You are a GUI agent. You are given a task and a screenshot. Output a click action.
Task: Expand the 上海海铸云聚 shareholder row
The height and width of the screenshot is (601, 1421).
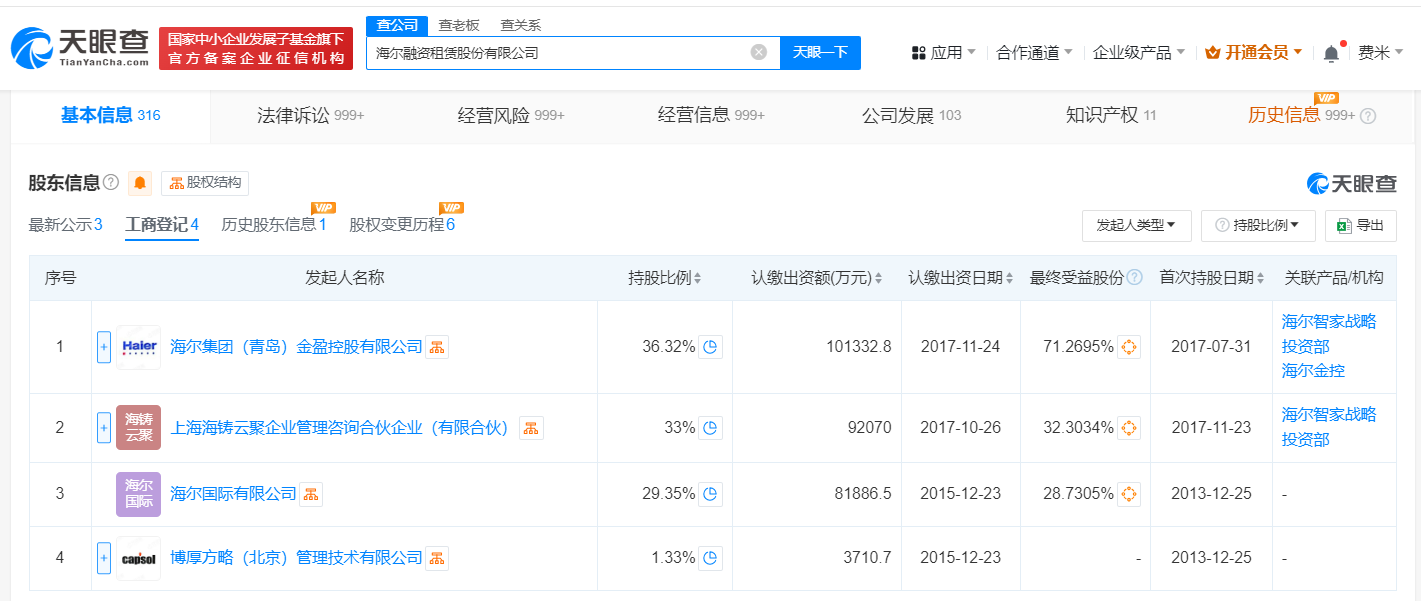click(x=104, y=428)
